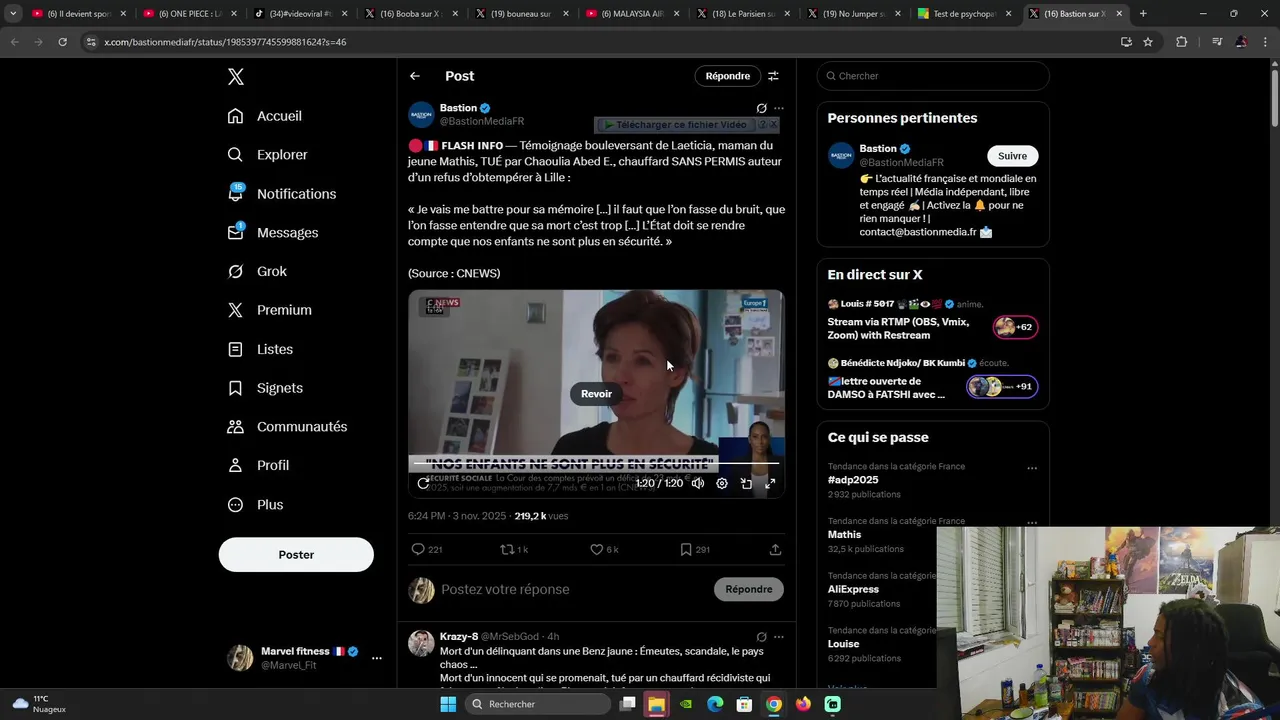The height and width of the screenshot is (720, 1280).
Task: Click Suivre next to Bastion
Action: (1012, 156)
